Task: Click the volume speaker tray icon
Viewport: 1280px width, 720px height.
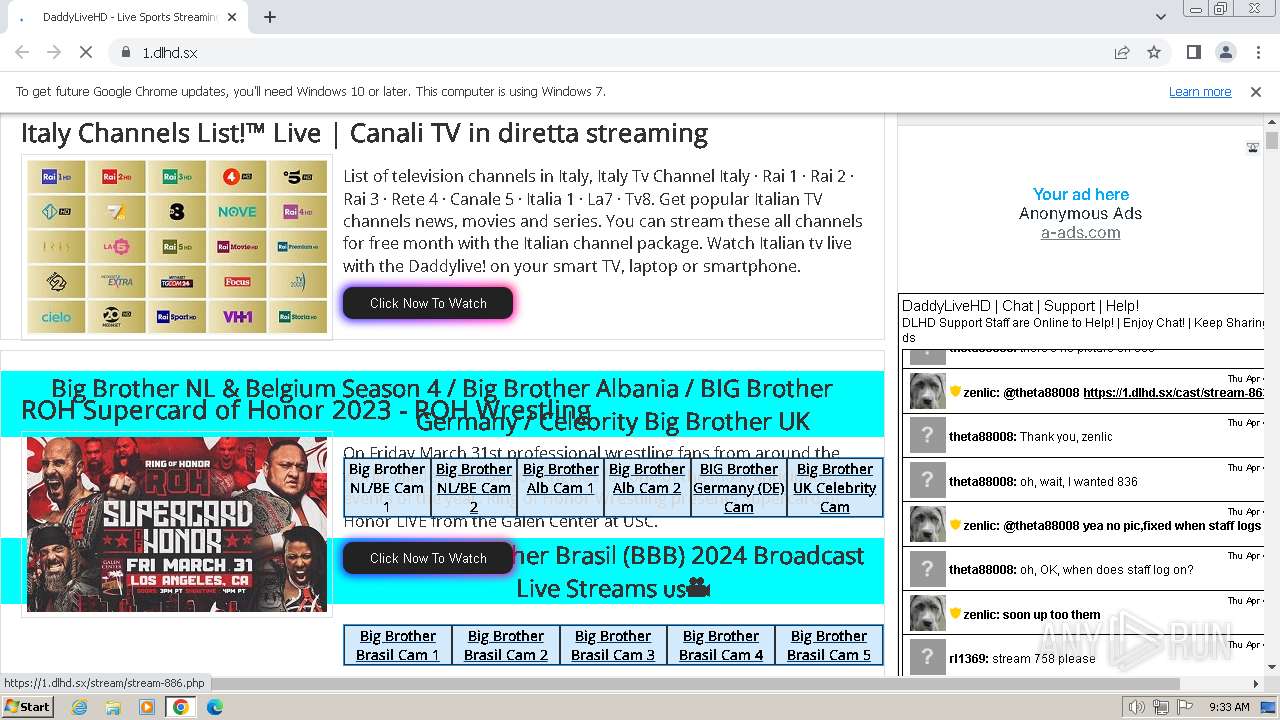Action: coord(1137,707)
